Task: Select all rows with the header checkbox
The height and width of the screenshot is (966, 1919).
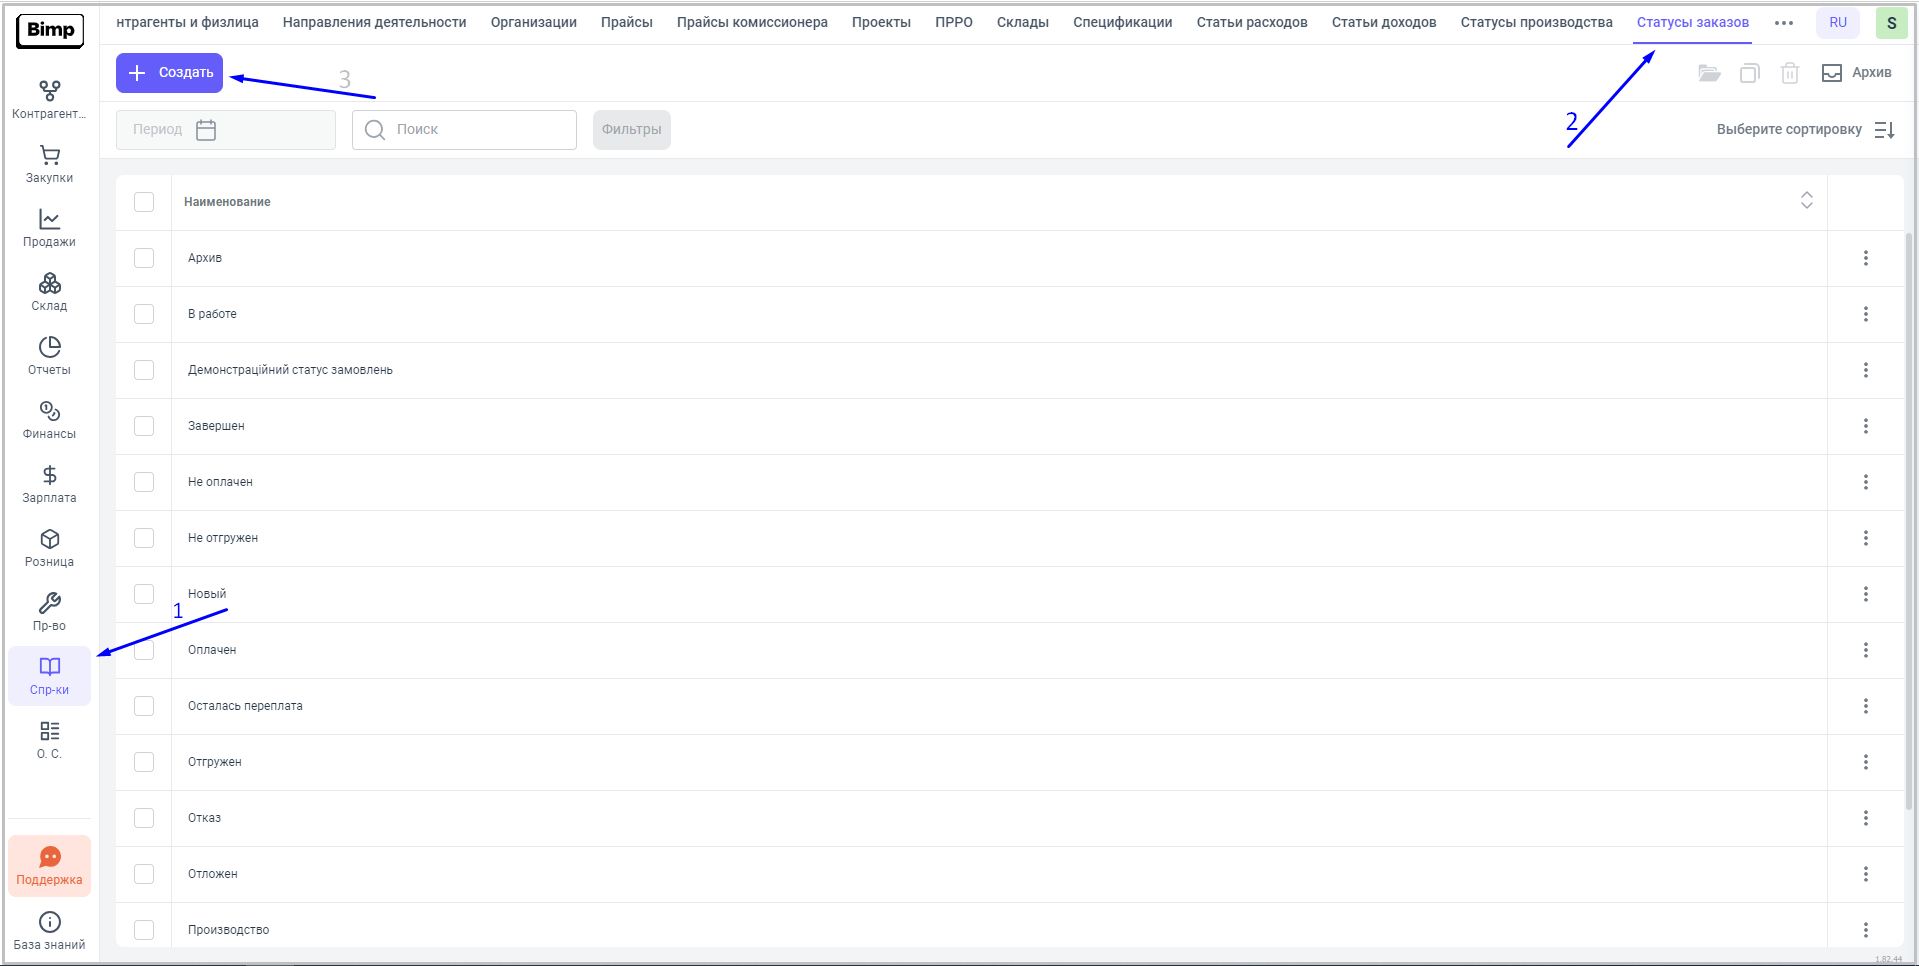Action: 144,202
